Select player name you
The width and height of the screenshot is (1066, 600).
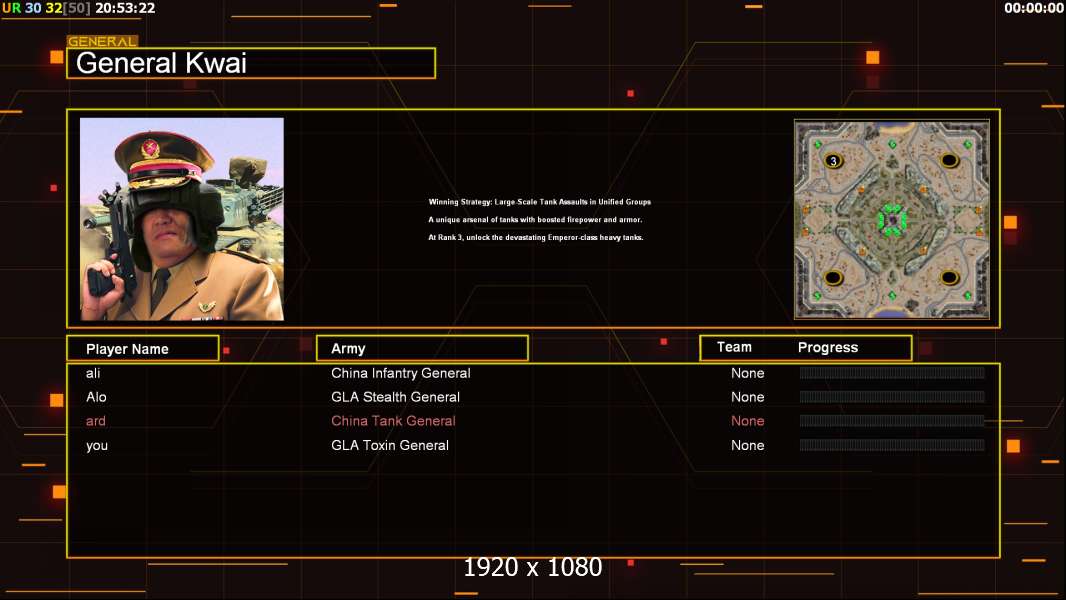click(97, 446)
